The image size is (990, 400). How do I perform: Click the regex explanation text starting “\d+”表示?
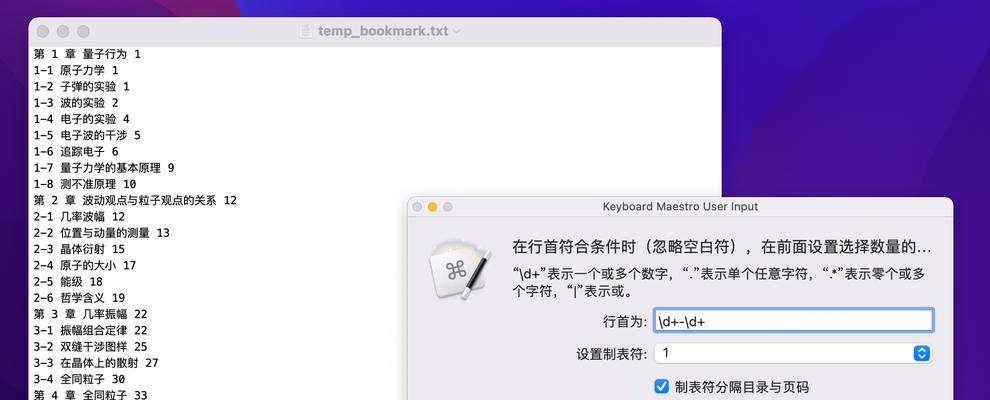click(x=719, y=283)
